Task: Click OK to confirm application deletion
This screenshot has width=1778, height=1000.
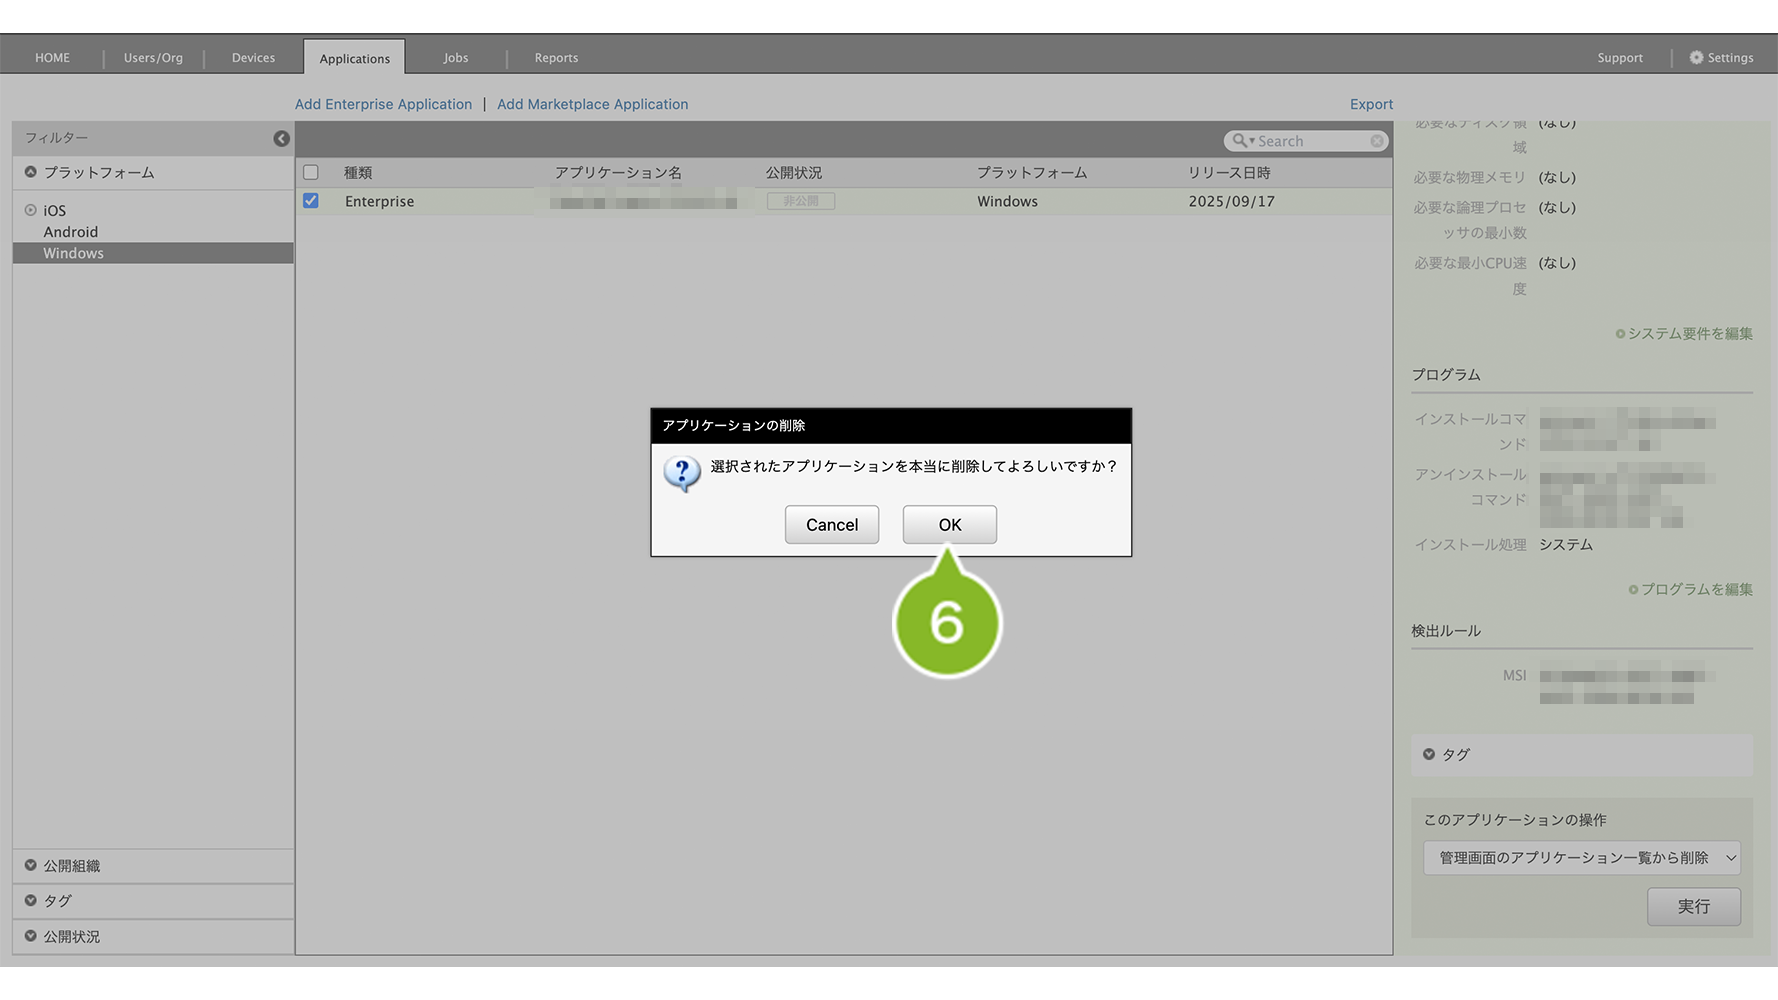Action: [949, 525]
